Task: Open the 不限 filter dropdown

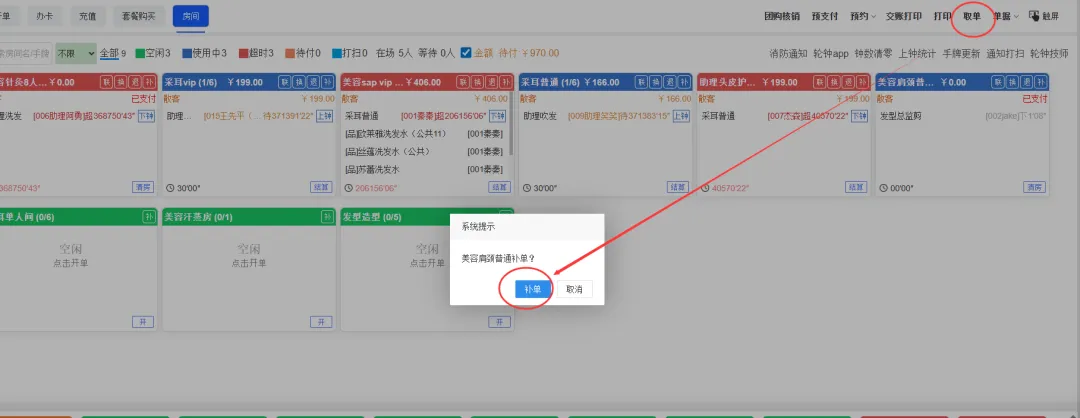Action: coord(76,53)
